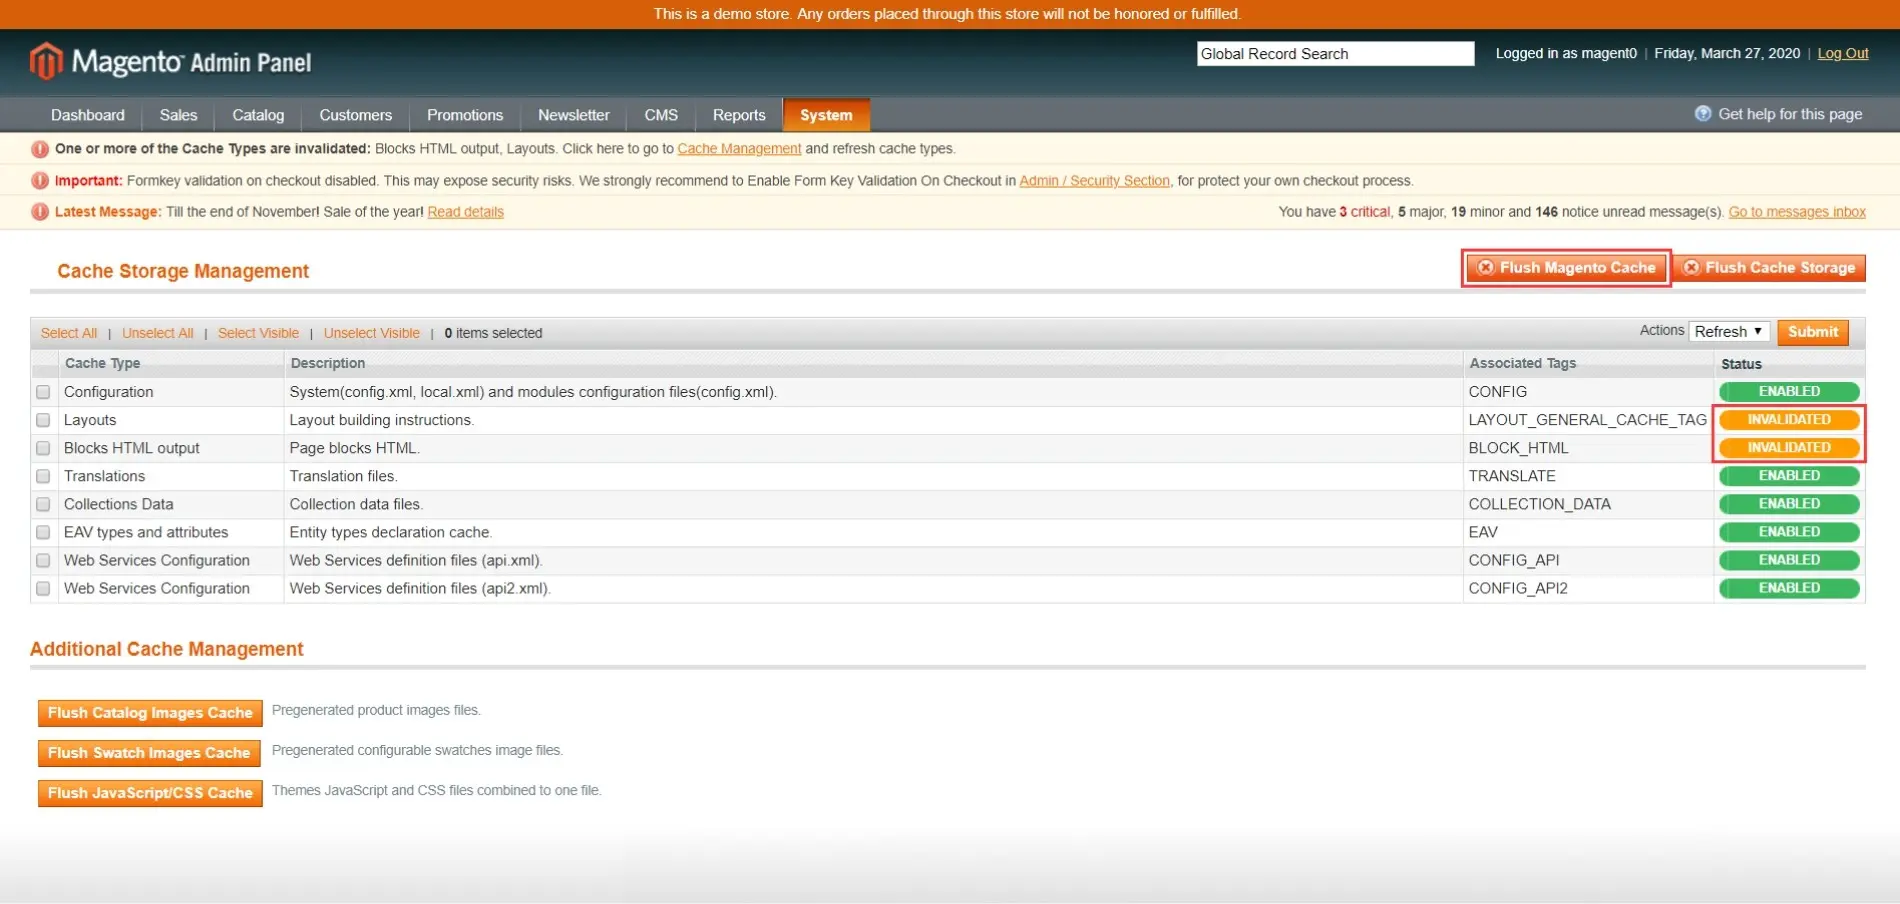Open the Customers menu
The height and width of the screenshot is (904, 1900).
pyautogui.click(x=355, y=115)
